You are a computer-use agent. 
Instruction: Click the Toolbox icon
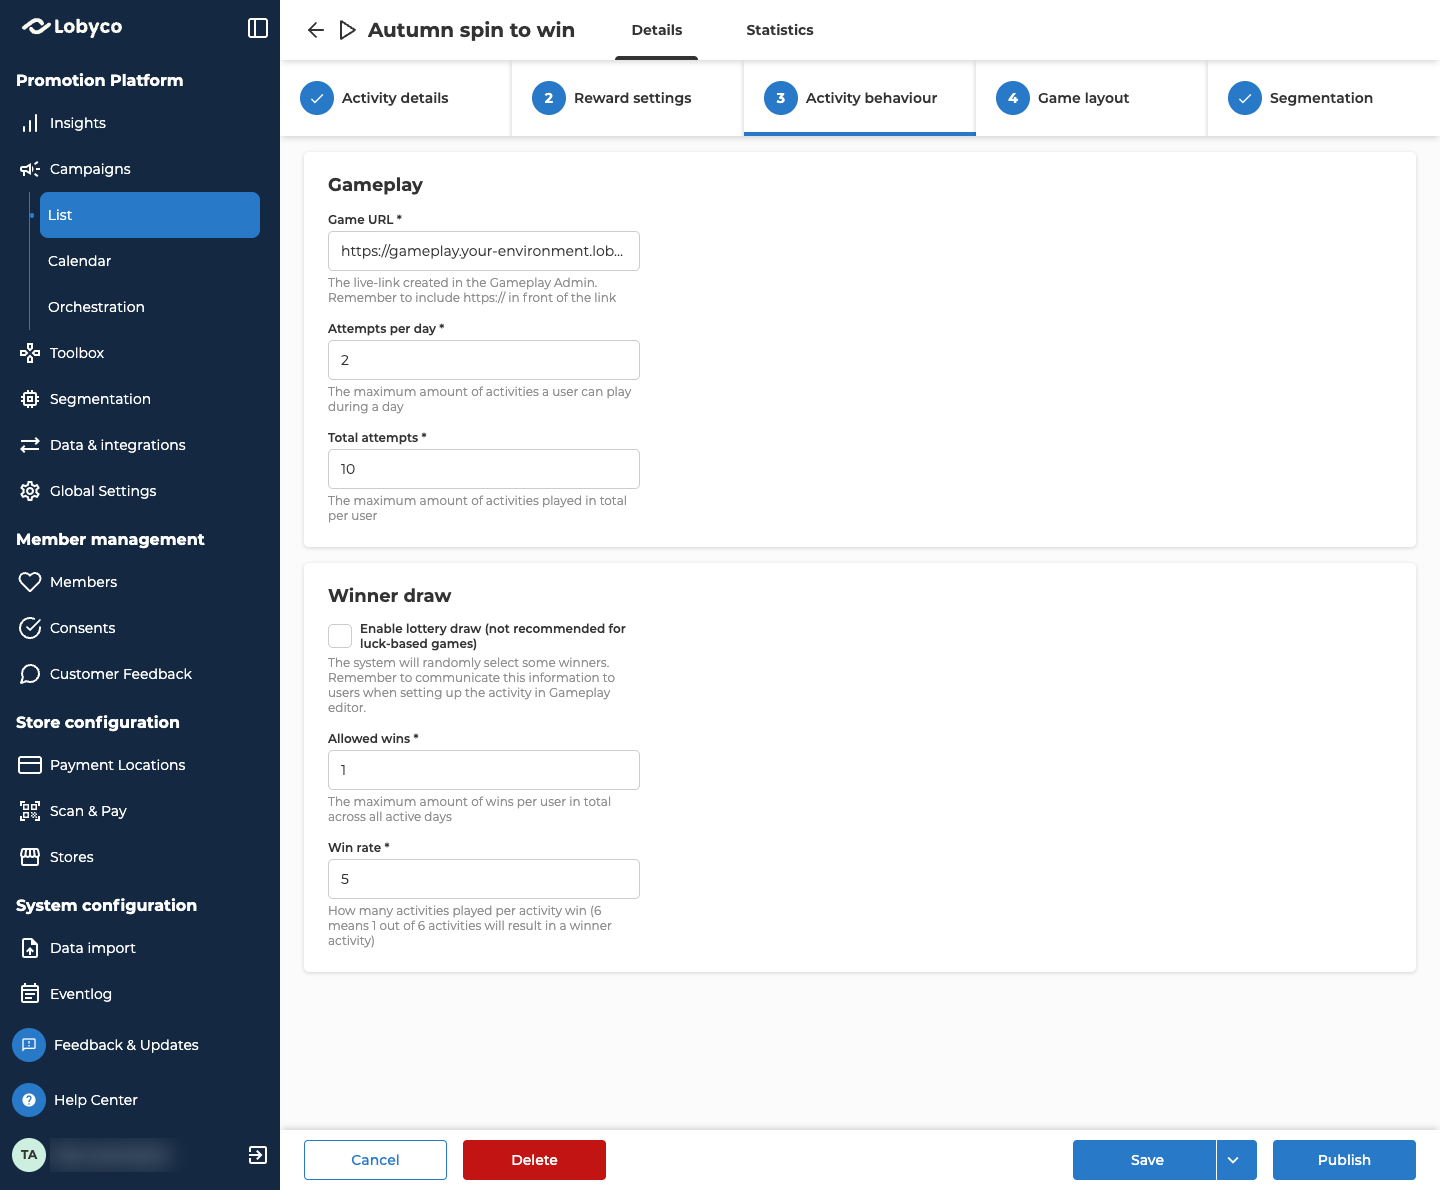click(30, 353)
